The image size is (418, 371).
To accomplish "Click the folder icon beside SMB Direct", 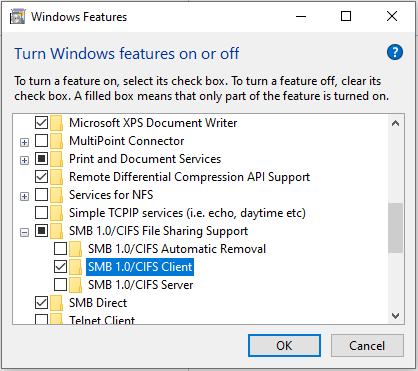I will (56, 303).
